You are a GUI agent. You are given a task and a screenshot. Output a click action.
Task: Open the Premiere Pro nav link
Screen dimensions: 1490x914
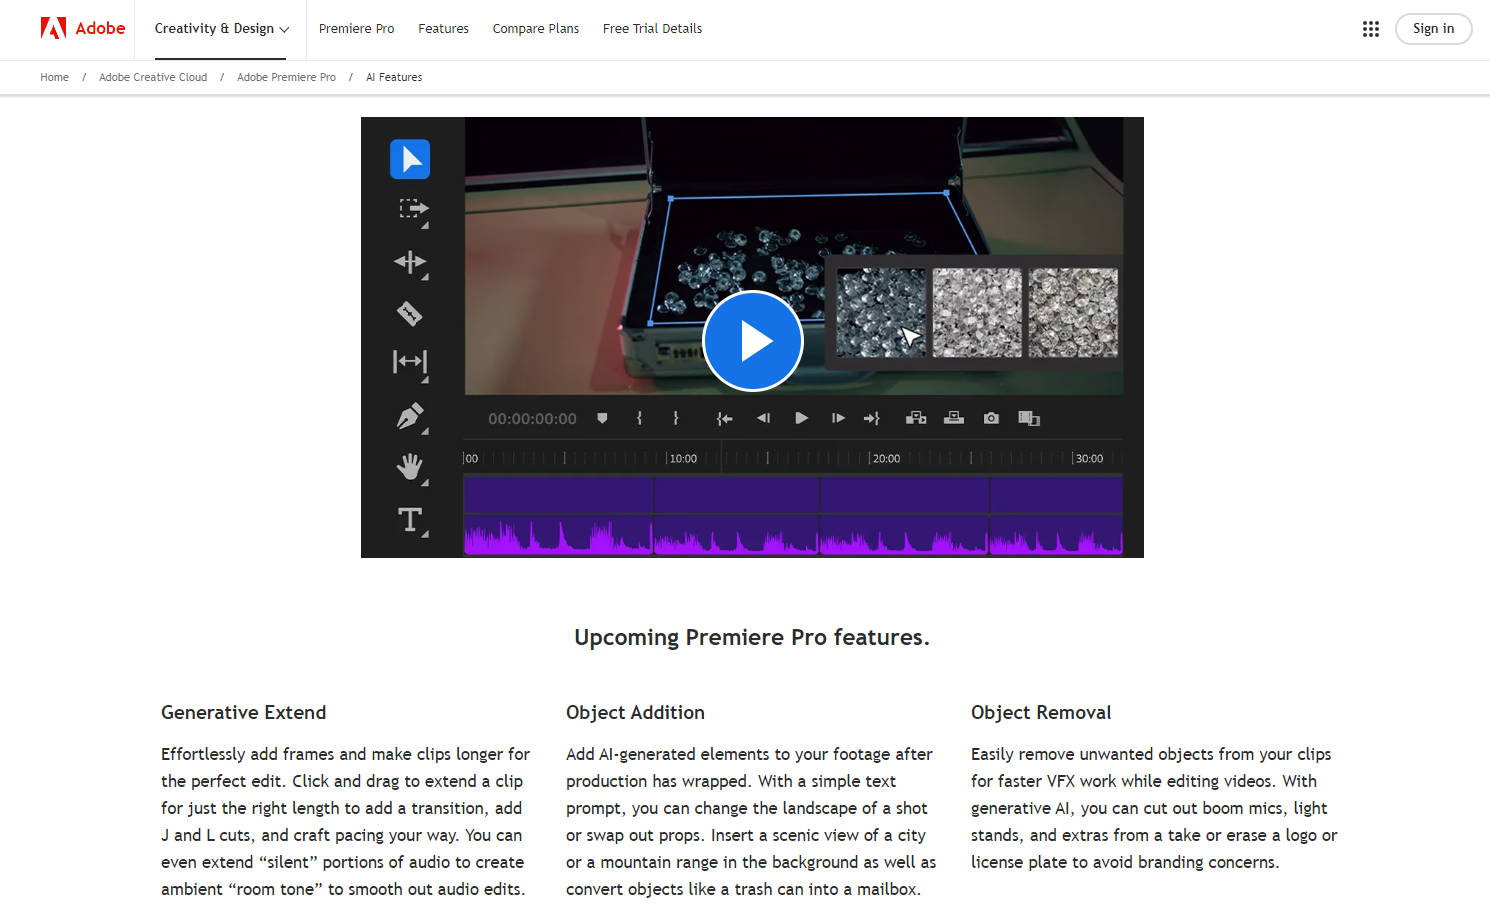click(356, 28)
